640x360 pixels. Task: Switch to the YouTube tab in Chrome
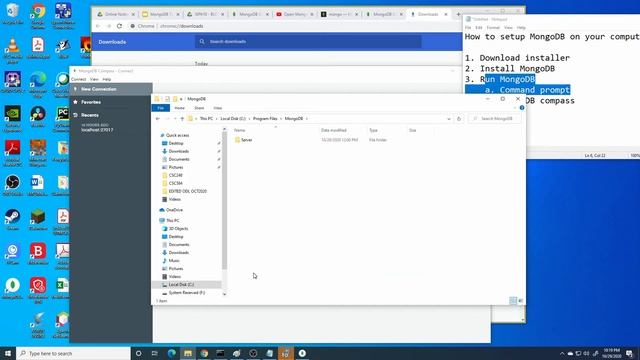(295, 14)
